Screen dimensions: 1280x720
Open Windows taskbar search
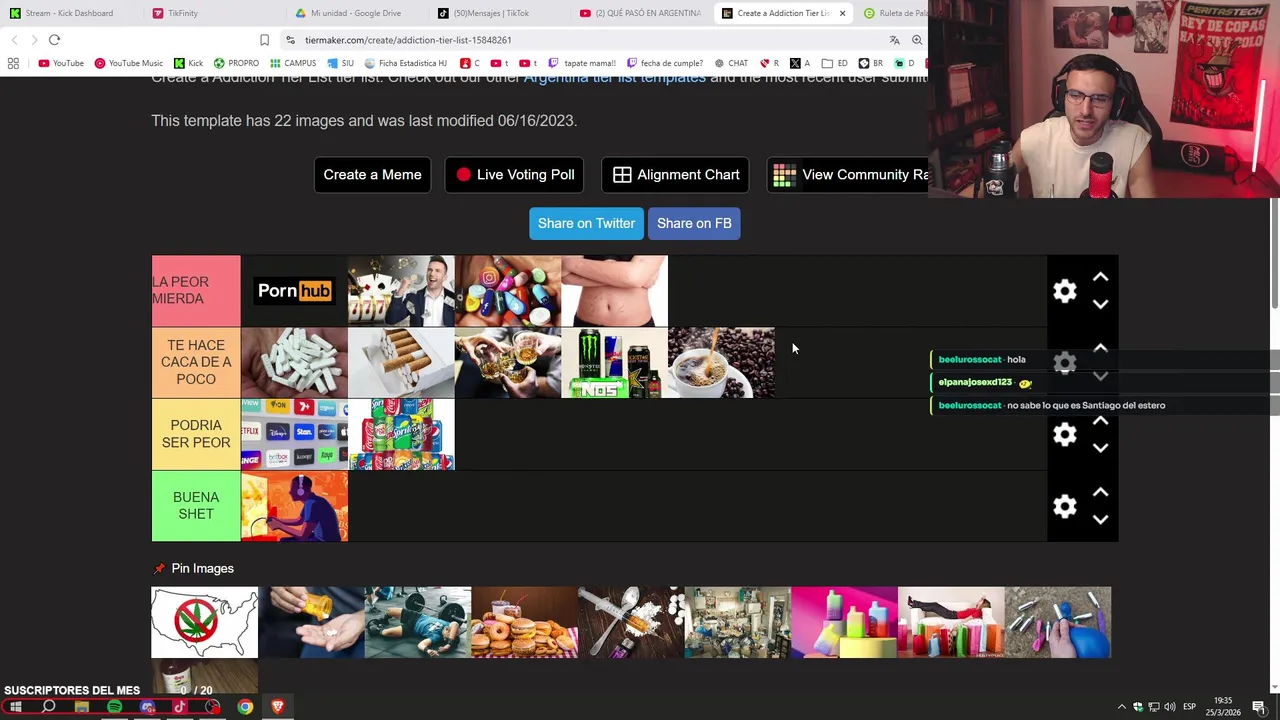point(49,707)
